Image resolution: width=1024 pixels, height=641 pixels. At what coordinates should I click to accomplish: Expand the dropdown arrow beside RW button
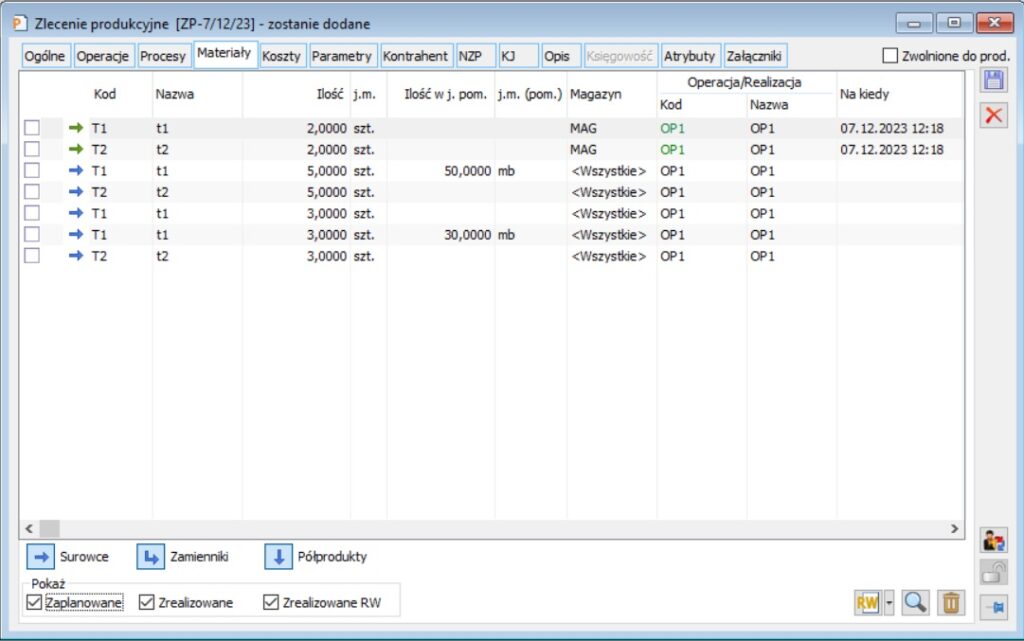889,602
